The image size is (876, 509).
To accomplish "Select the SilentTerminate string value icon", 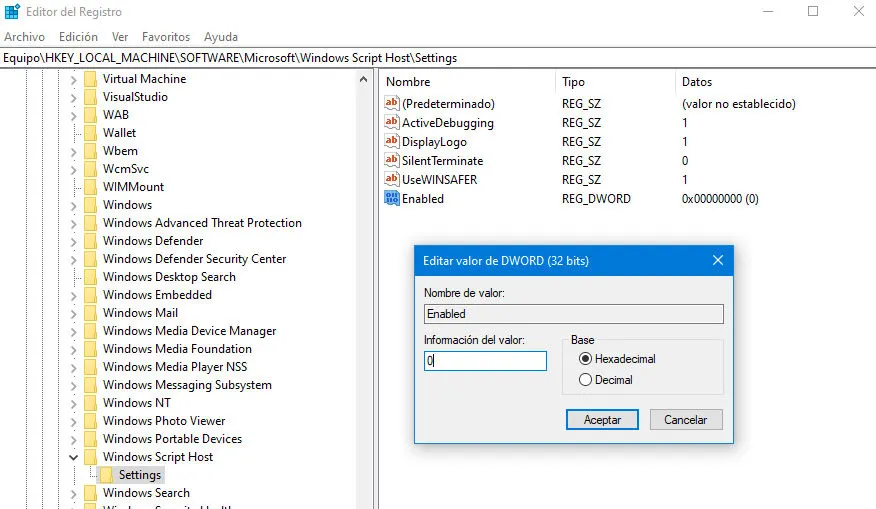I will click(392, 160).
